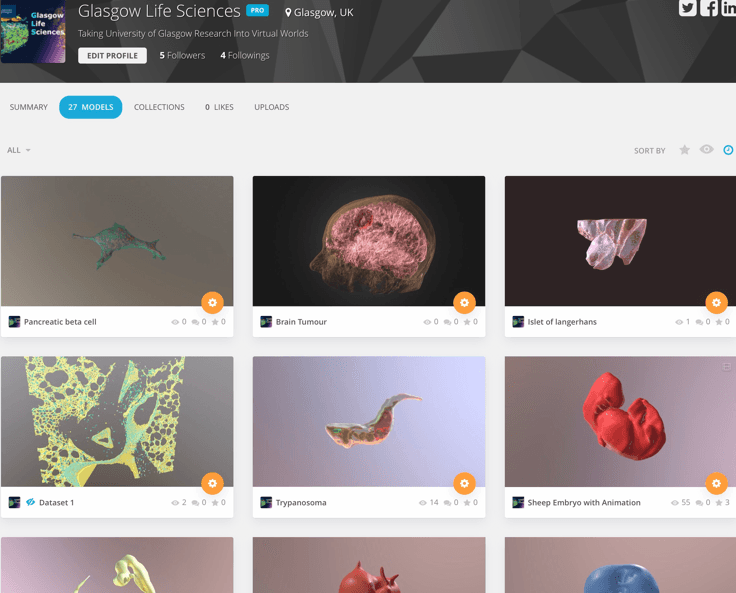This screenshot has height=593, width=736.
Task: Click the Glasgow Life Sciences profile avatar
Action: [33, 31]
